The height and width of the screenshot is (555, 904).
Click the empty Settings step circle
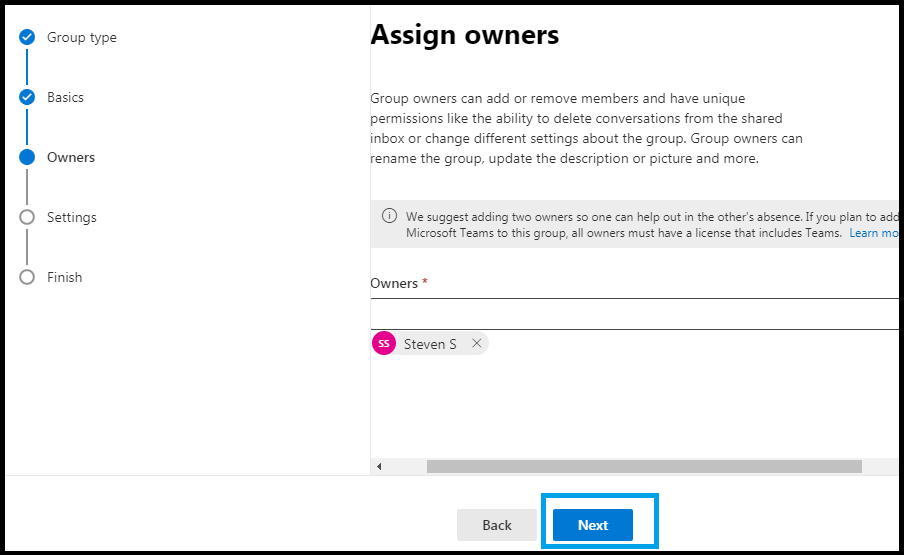pyautogui.click(x=27, y=217)
